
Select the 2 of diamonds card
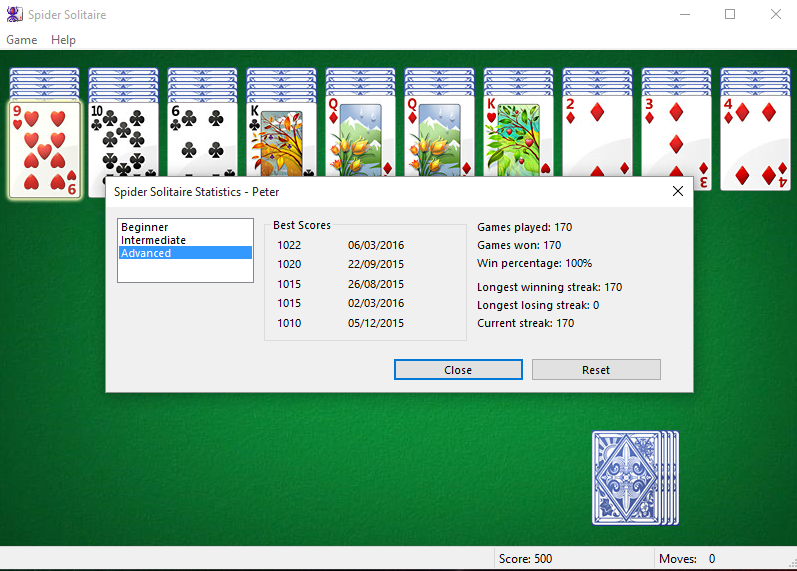tap(597, 140)
